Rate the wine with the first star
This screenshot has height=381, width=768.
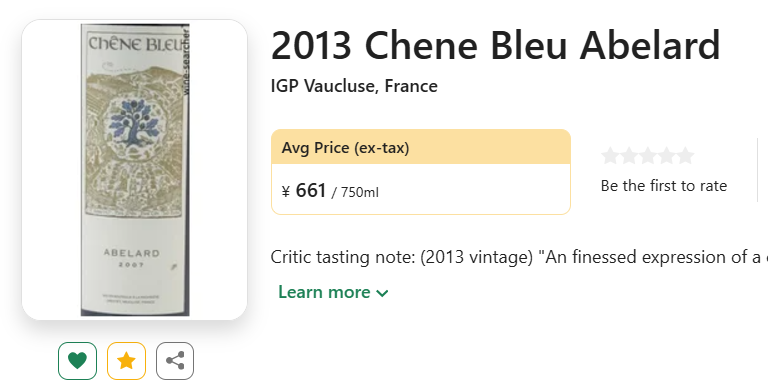tap(610, 156)
